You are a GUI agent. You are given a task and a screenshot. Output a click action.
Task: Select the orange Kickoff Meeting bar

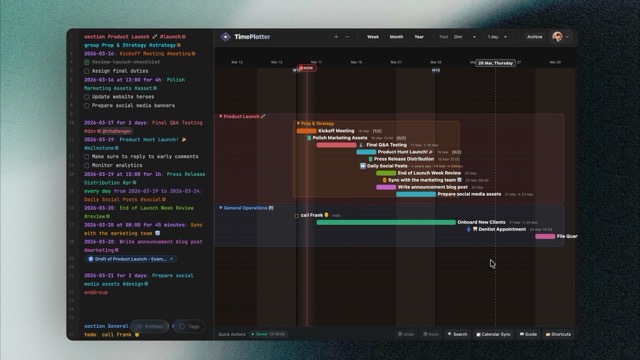[307, 131]
